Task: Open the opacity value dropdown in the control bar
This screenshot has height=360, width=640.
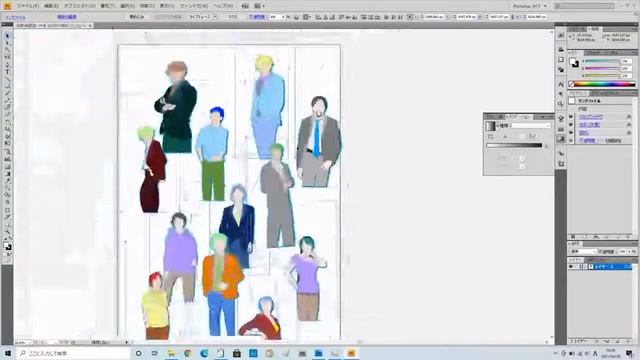Action: click(284, 17)
